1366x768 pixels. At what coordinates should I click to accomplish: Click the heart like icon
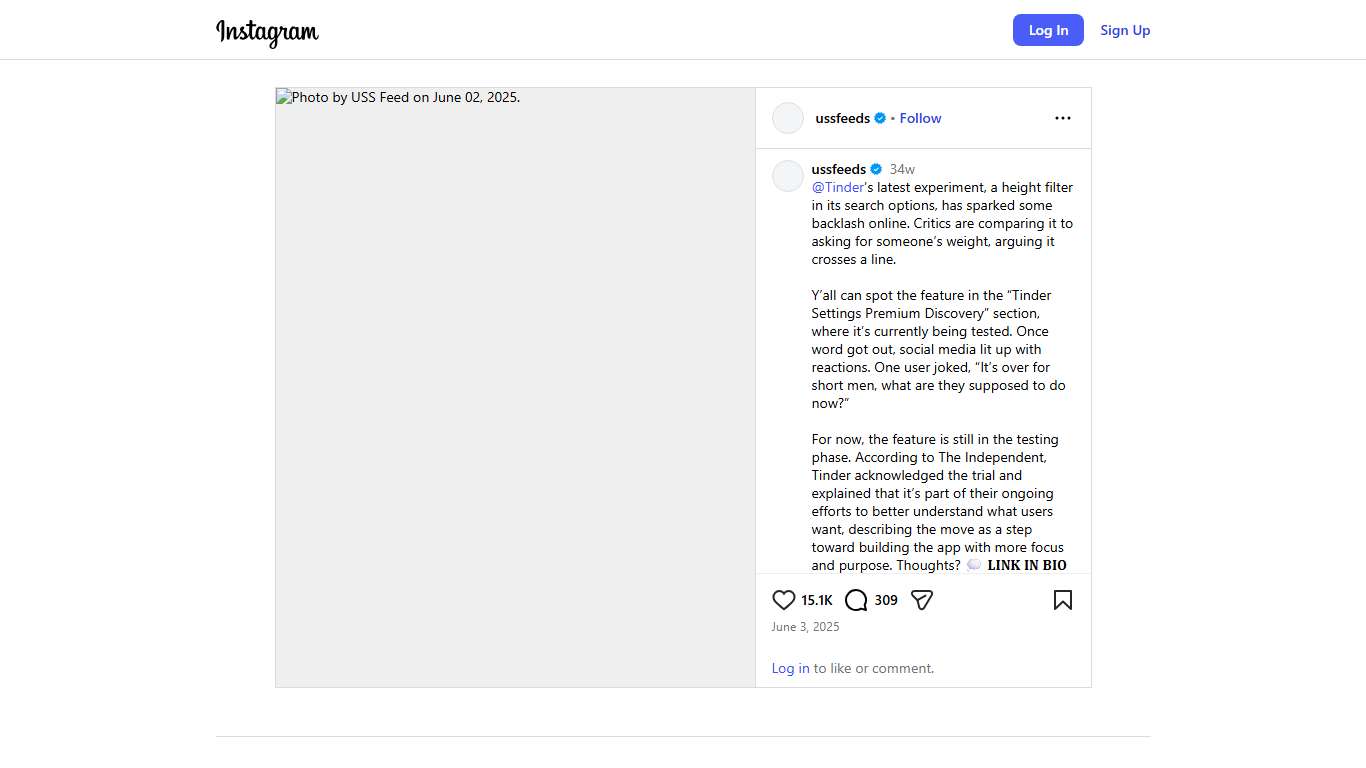[x=784, y=600]
